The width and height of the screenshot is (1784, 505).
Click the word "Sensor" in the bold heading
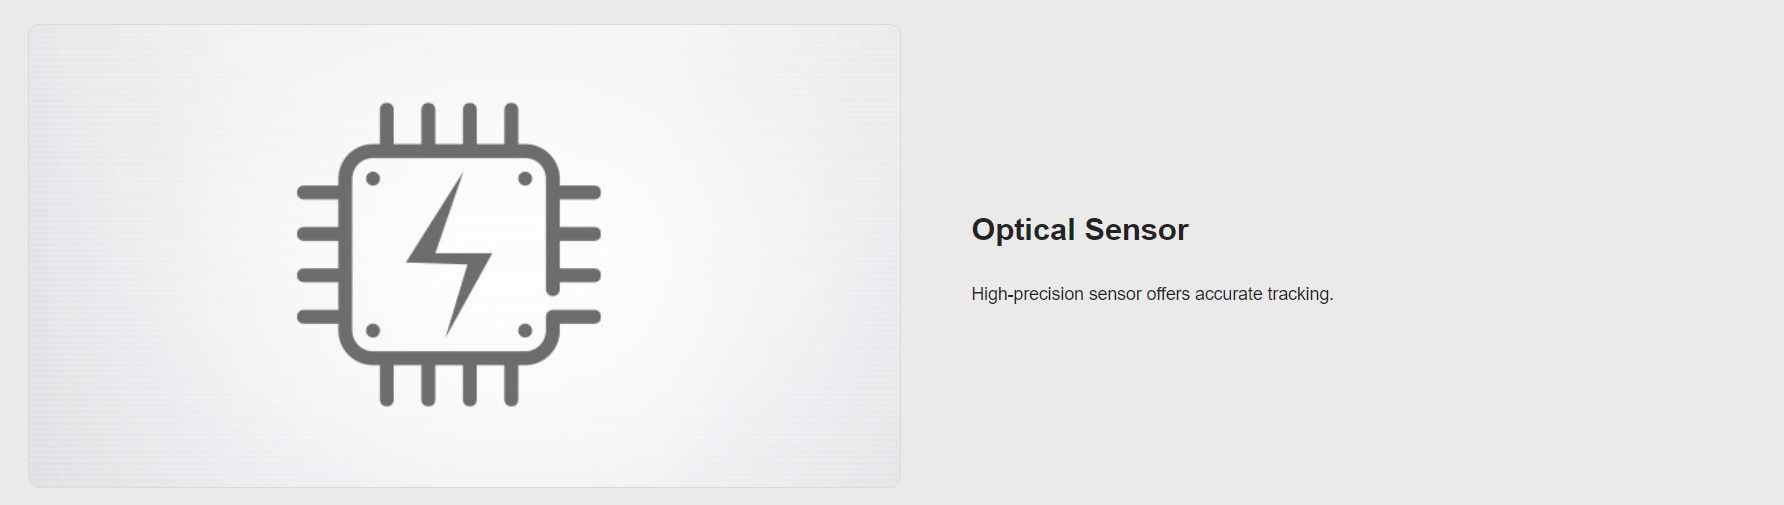1136,230
